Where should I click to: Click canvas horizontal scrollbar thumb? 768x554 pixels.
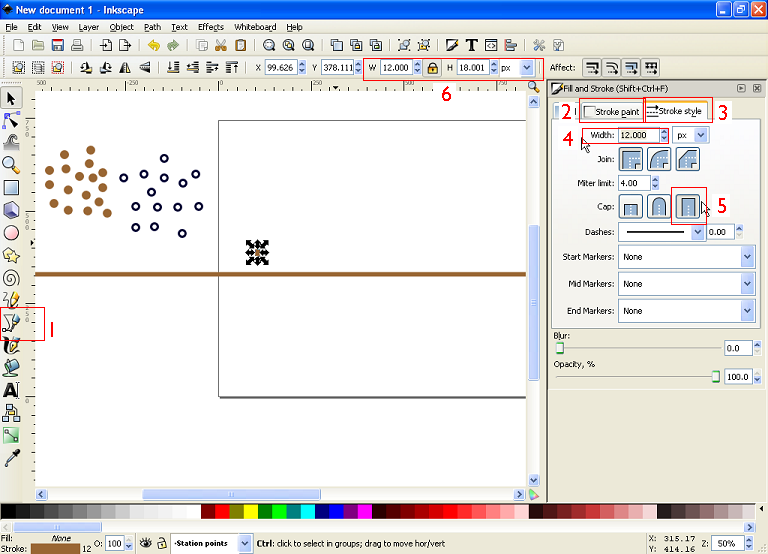tap(231, 494)
